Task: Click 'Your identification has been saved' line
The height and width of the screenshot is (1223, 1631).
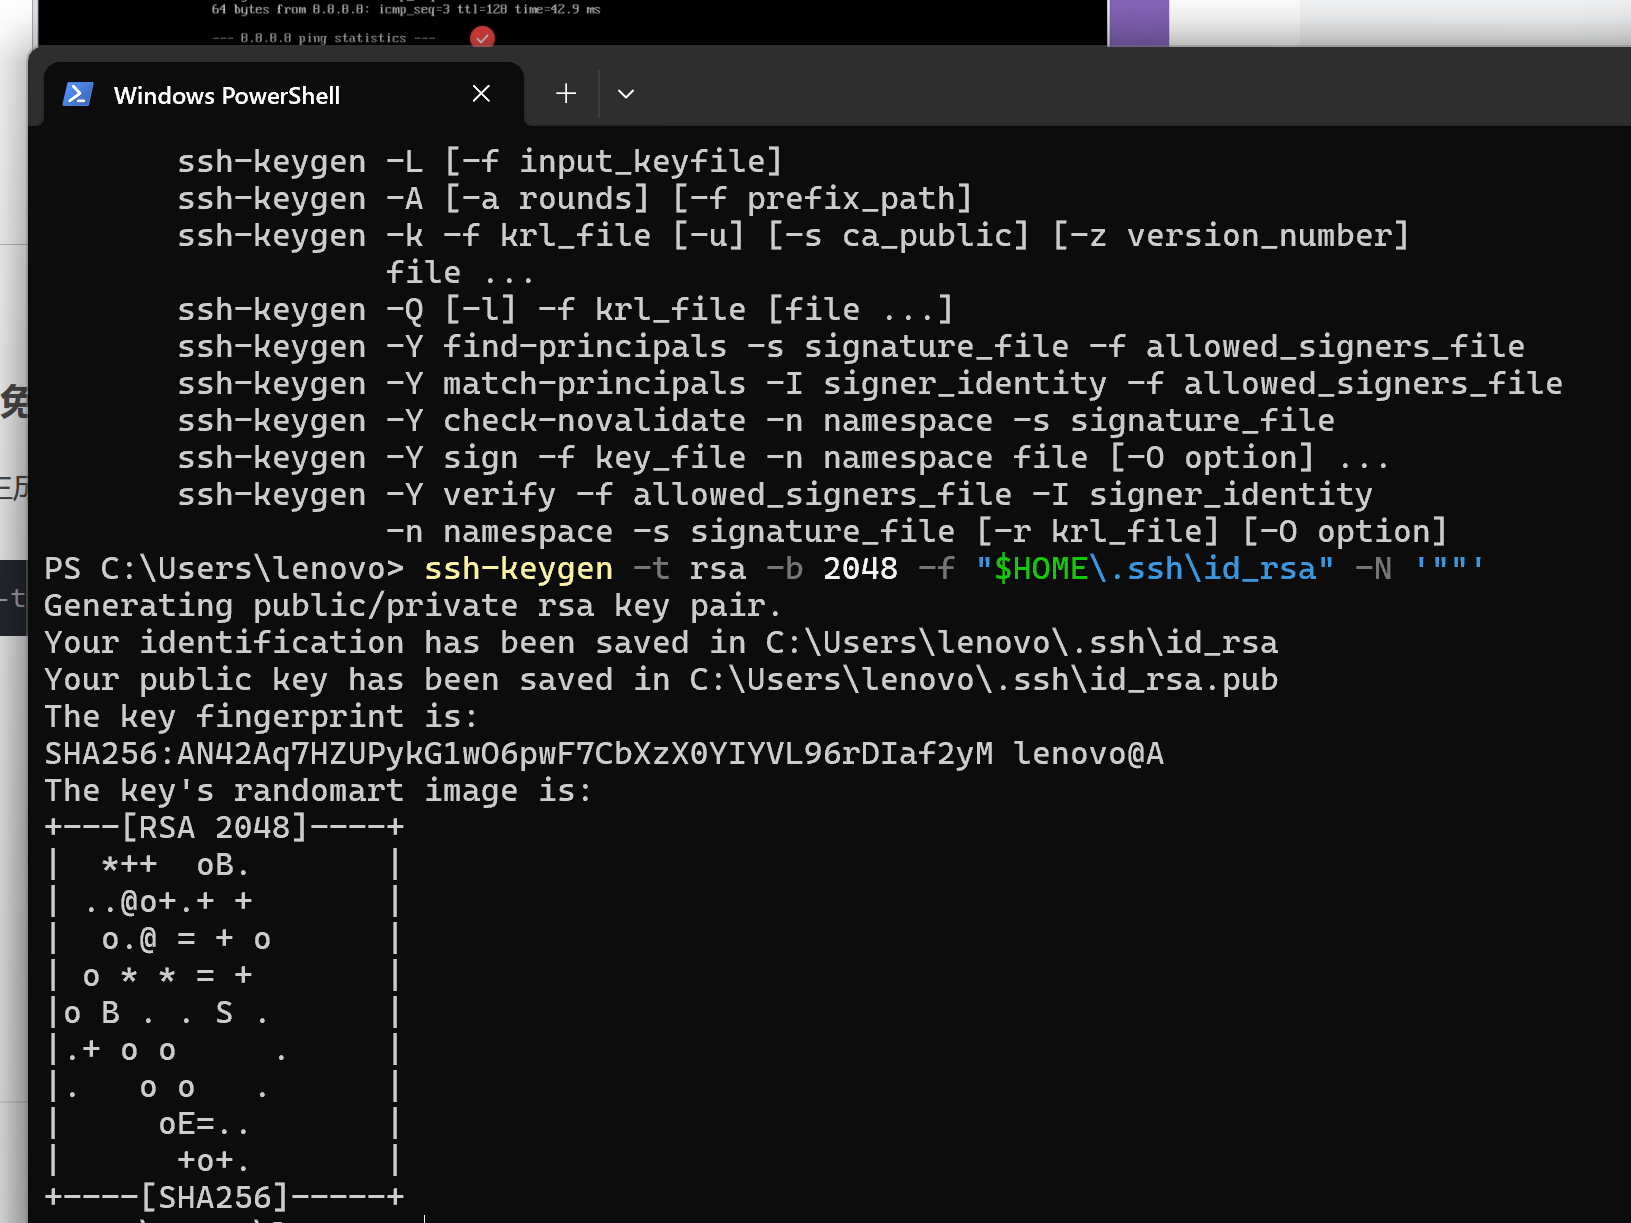Action: [661, 643]
